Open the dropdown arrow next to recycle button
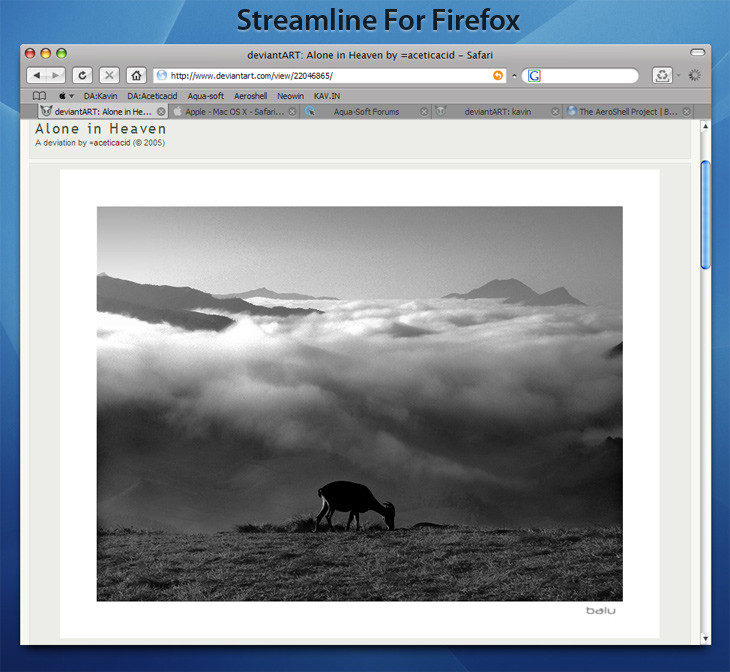 678,75
